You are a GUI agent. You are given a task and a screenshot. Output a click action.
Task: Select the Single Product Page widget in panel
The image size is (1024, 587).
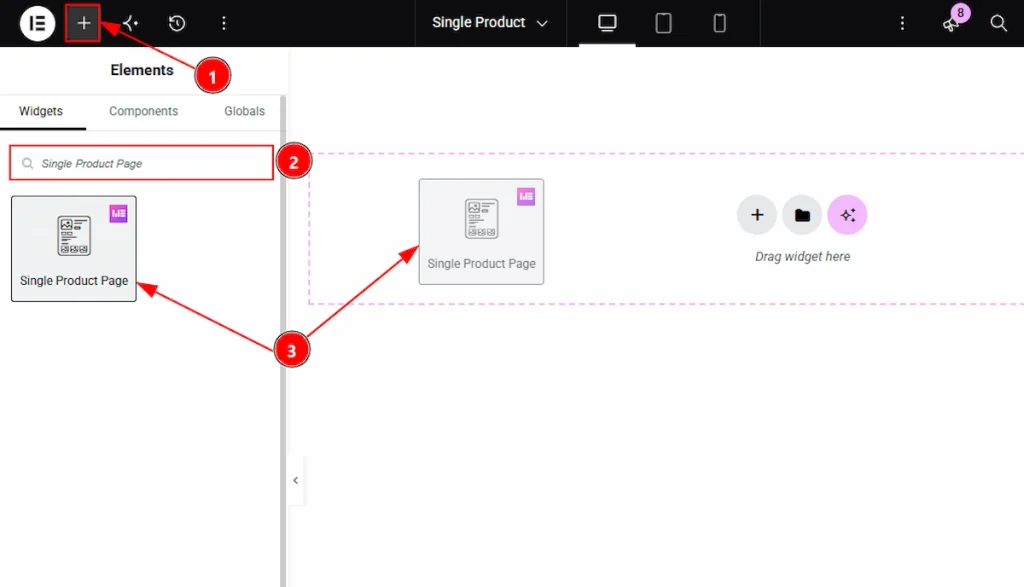[74, 249]
